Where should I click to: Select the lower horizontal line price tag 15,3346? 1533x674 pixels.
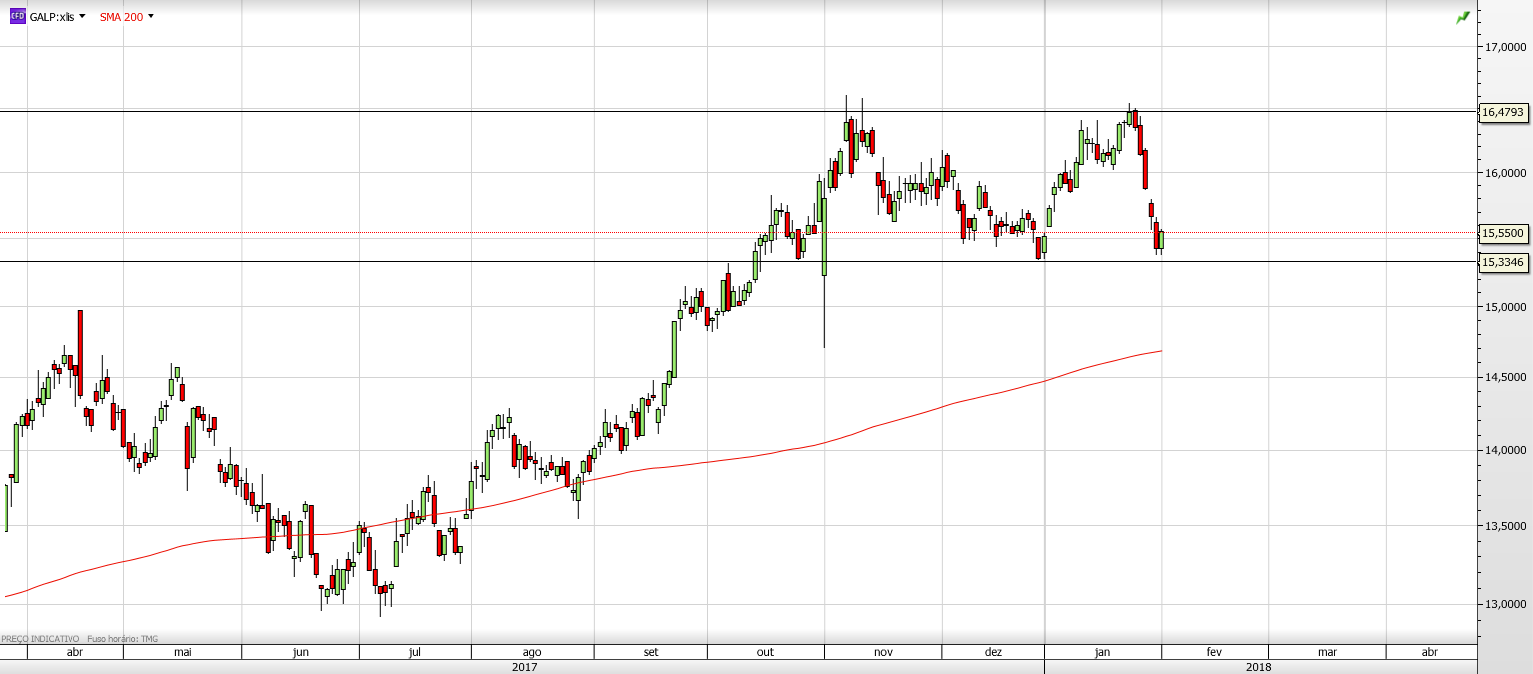1502,262
